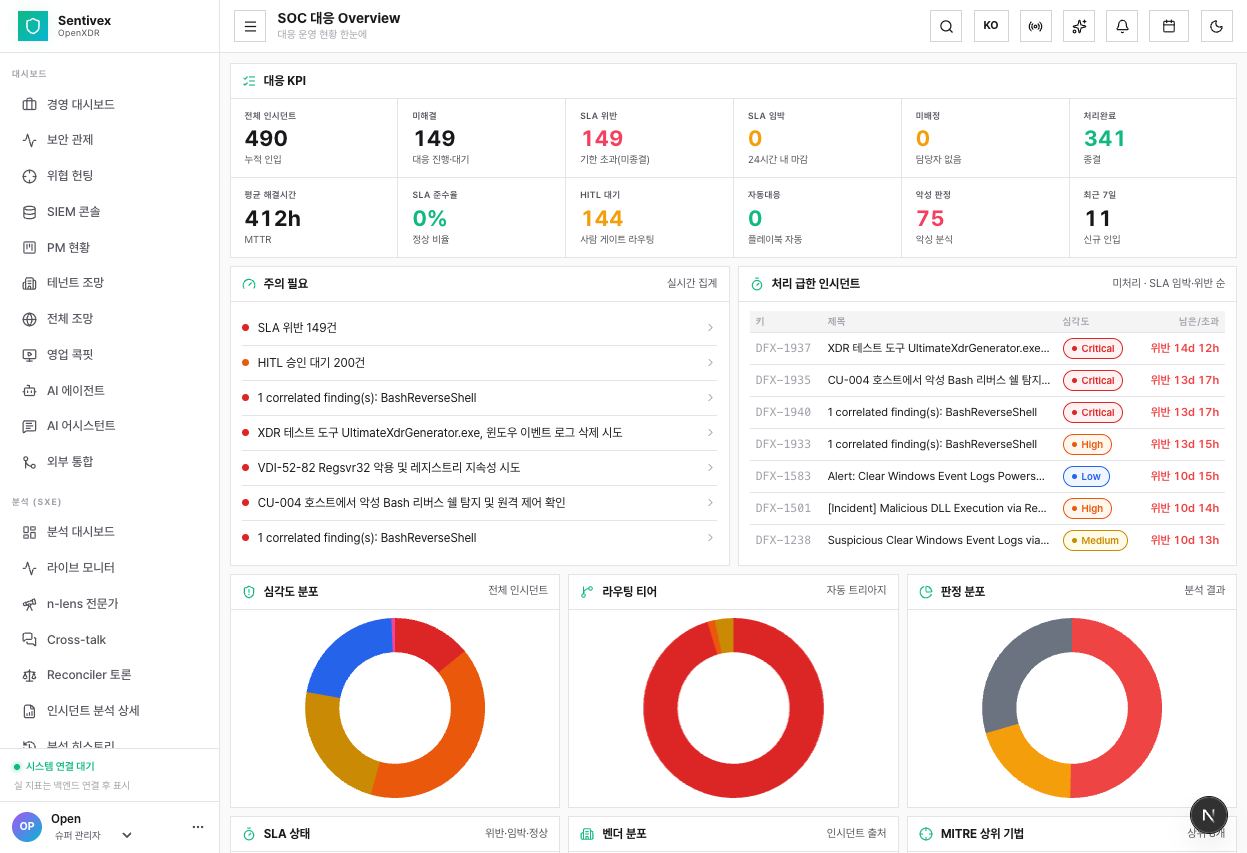
Task: Click the telescope icon beside n-lens 전문가
Action: point(29,604)
